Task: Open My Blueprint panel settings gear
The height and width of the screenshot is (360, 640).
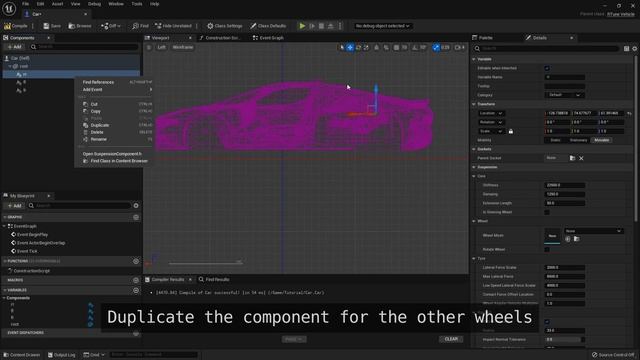Action: [136, 206]
